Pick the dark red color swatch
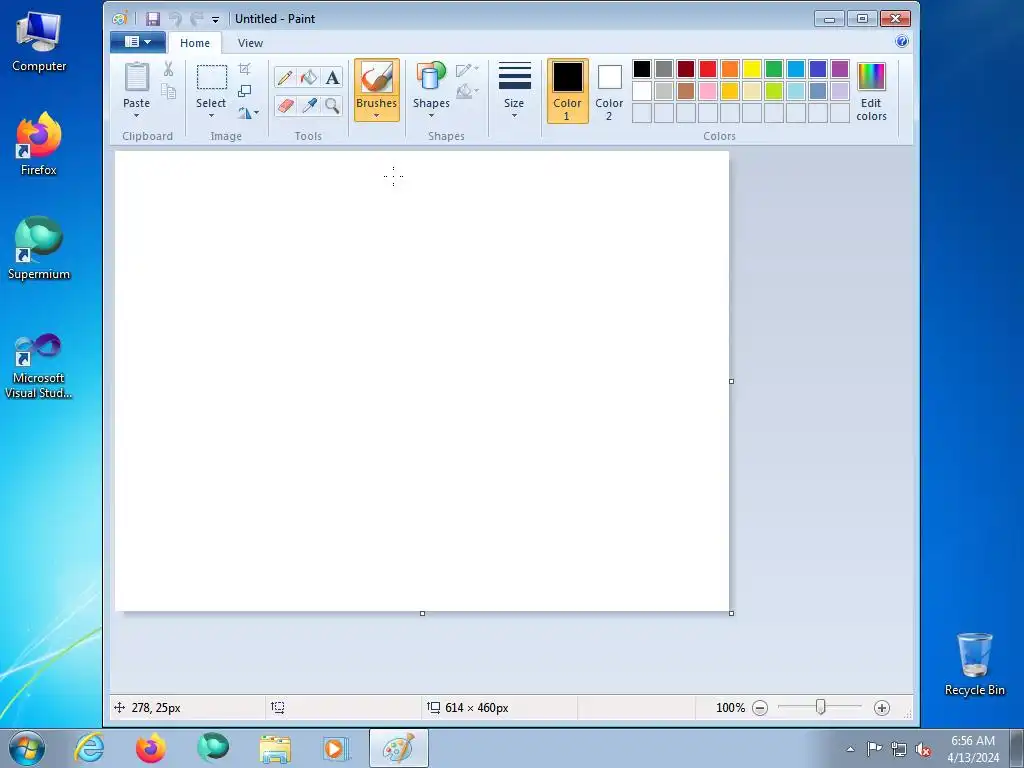The width and height of the screenshot is (1024, 768). 686,69
